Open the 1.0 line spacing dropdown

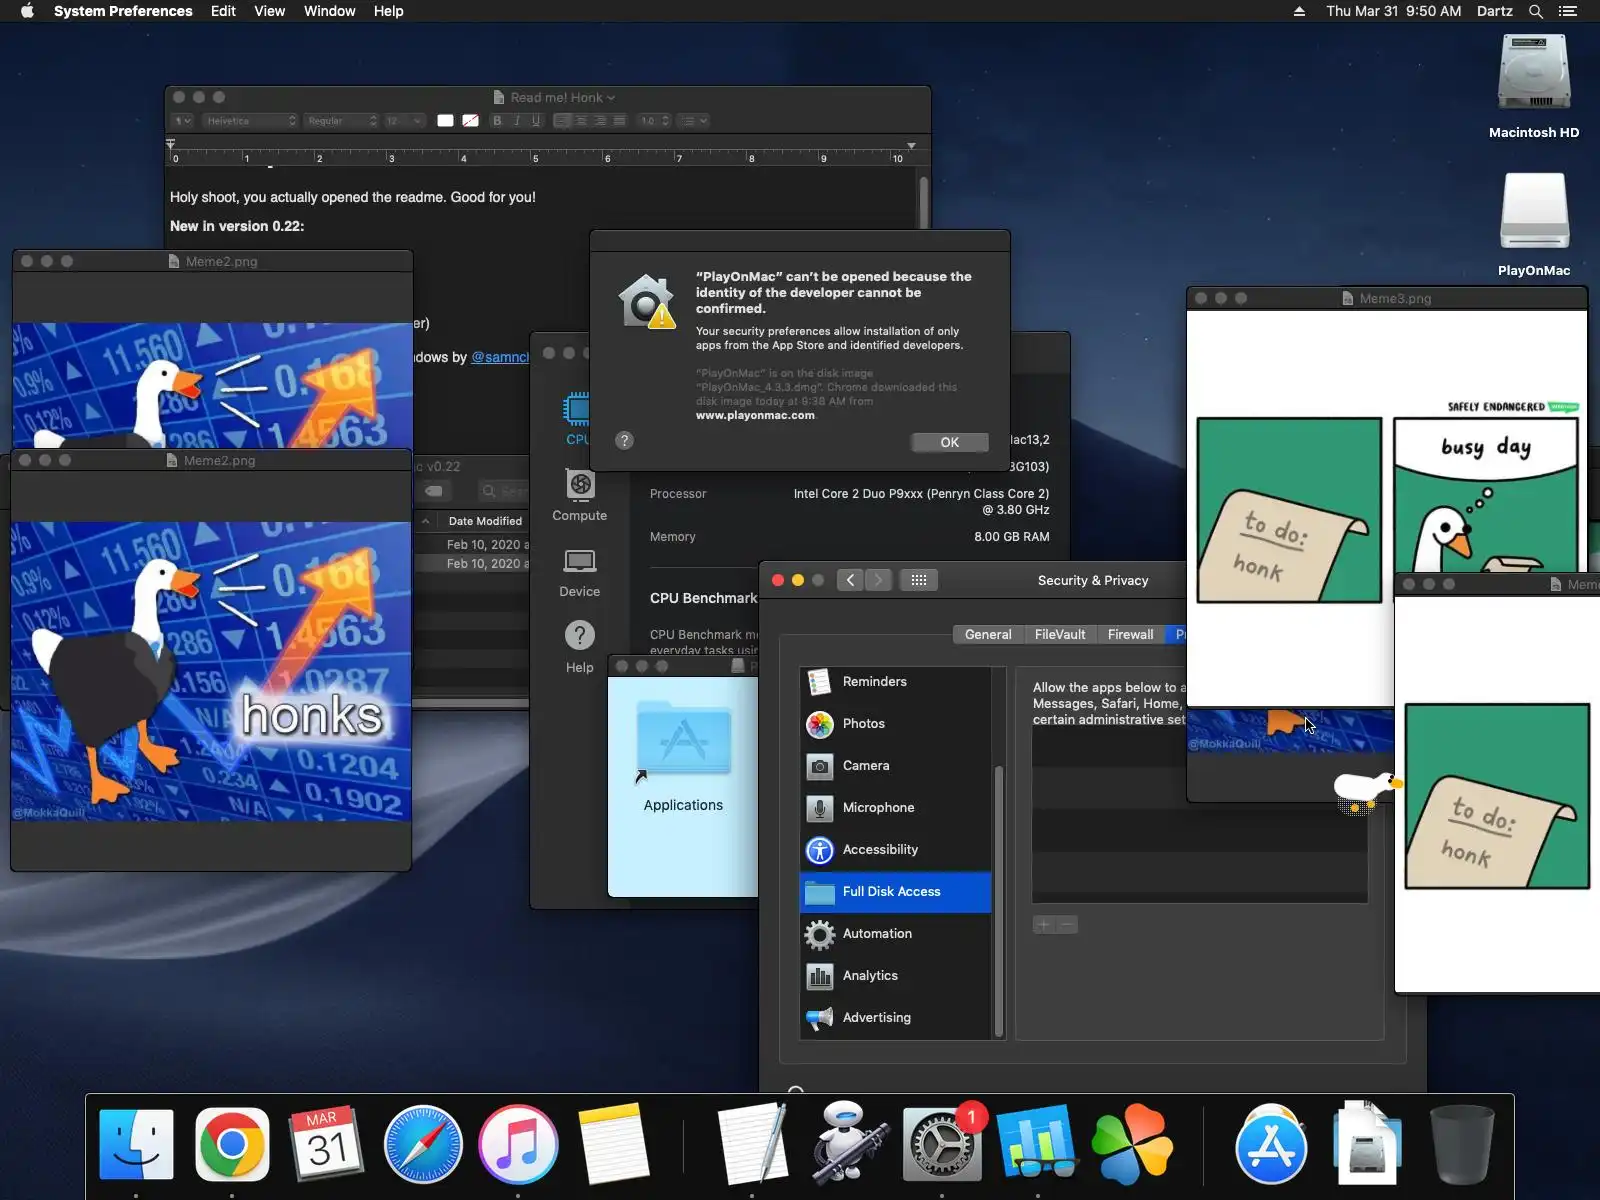[x=655, y=121]
